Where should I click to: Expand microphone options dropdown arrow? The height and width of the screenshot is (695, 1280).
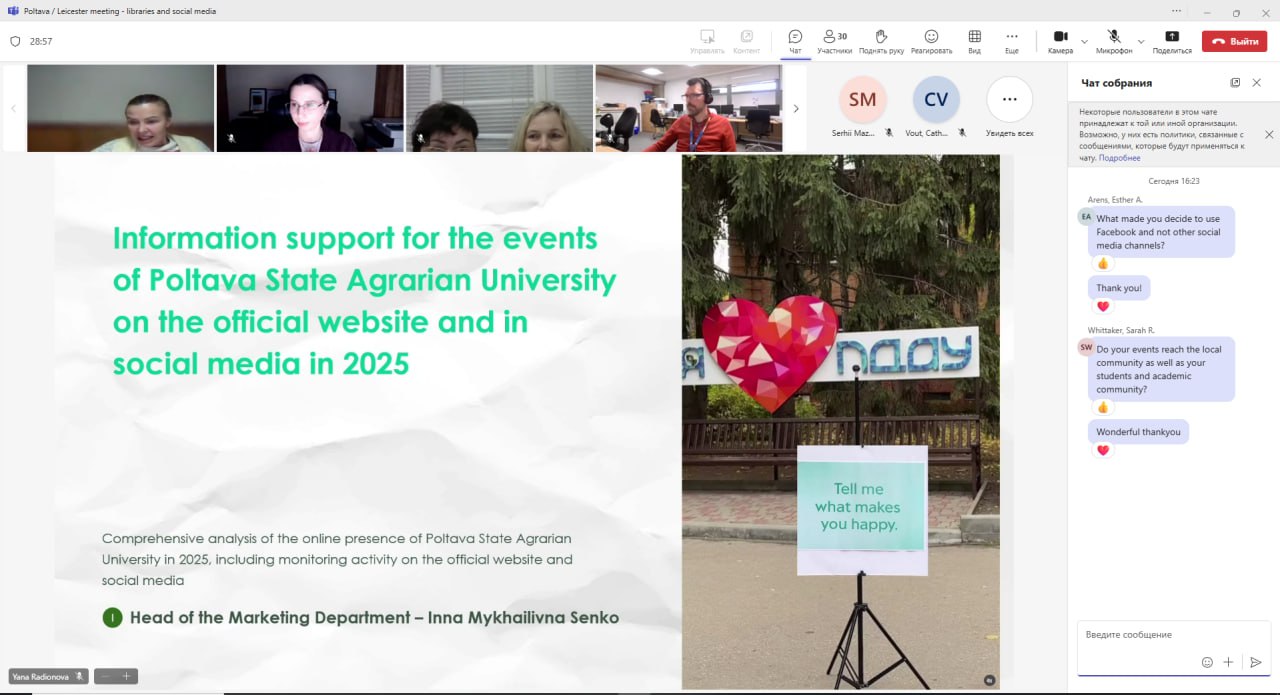[1141, 41]
